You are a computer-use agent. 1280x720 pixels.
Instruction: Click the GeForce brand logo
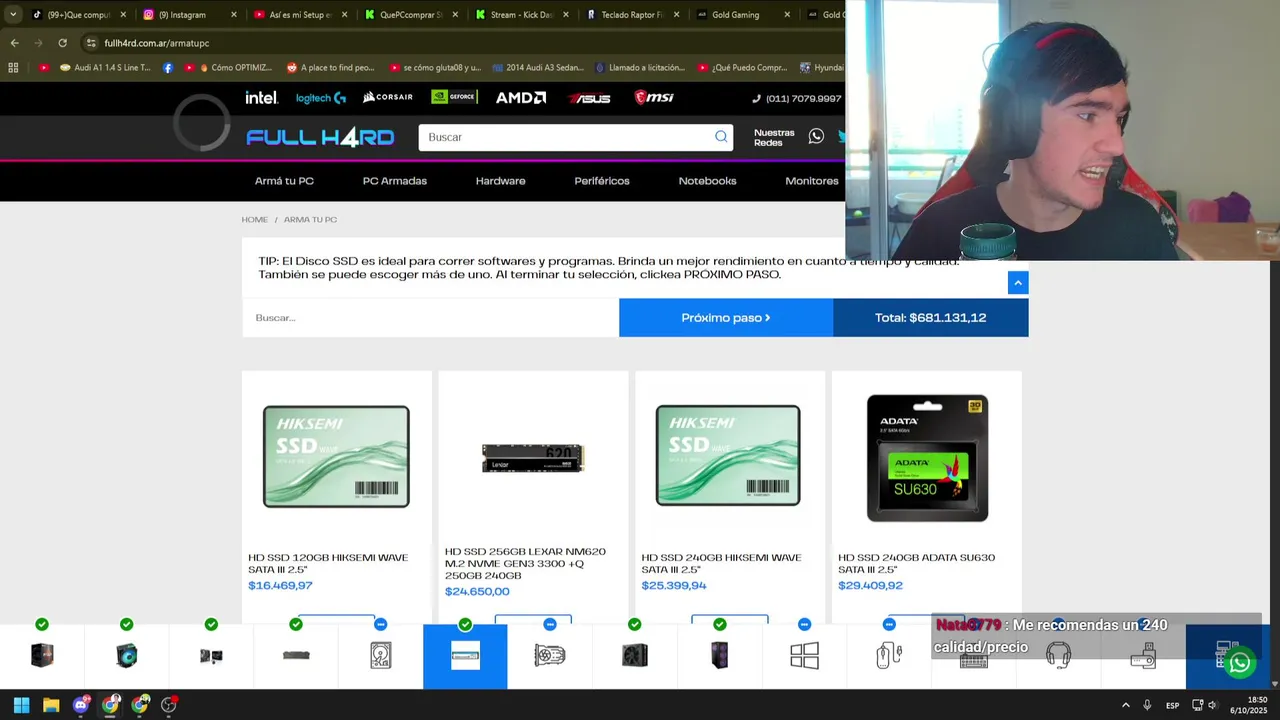(x=454, y=97)
